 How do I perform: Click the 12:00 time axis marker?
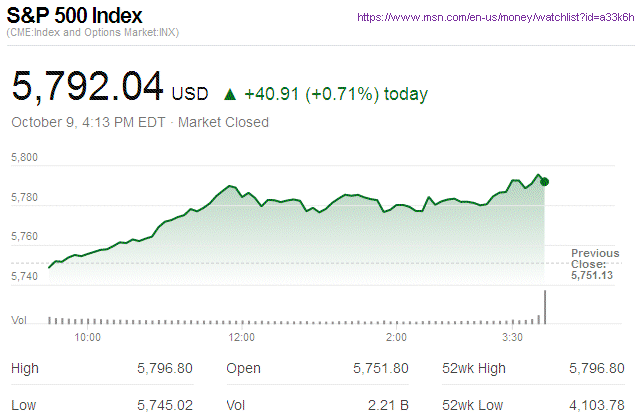tap(242, 338)
